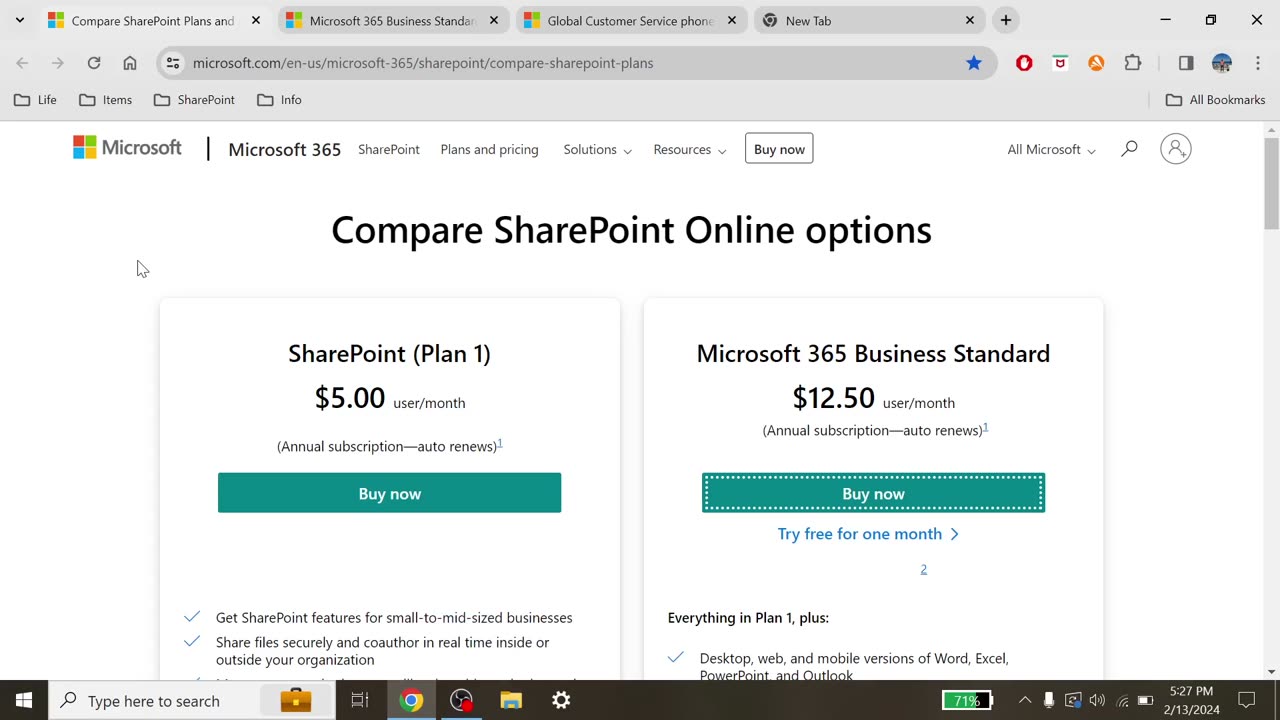Click the volume speaker tray icon

pos(1097,700)
